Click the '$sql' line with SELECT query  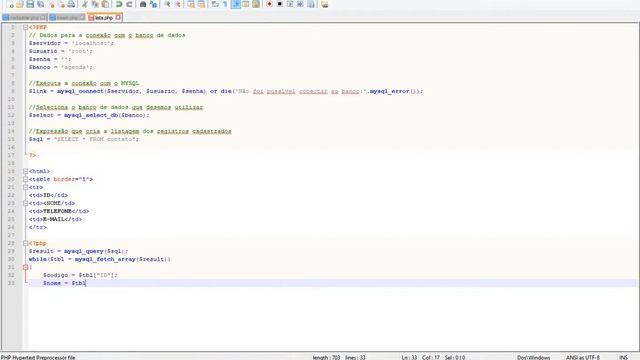tap(84, 140)
